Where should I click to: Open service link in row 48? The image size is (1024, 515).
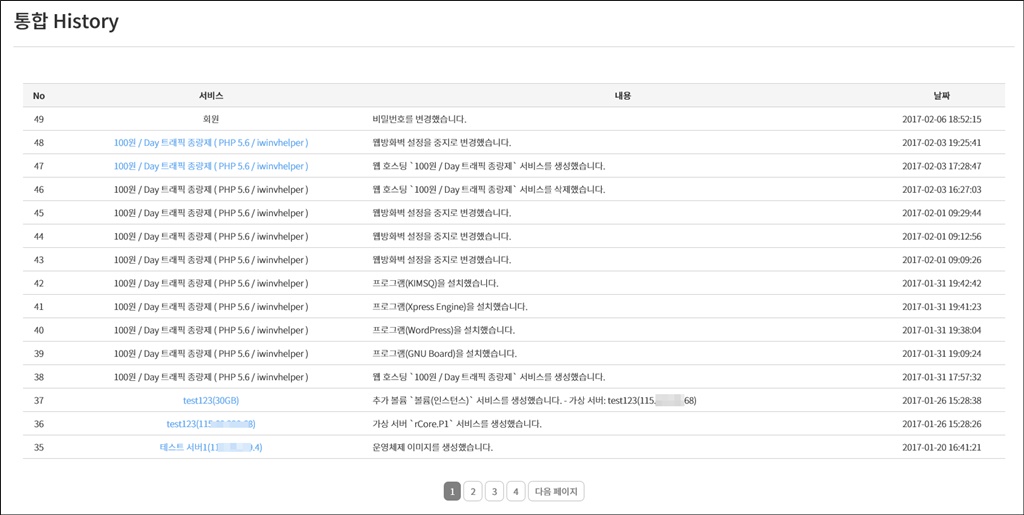[211, 142]
